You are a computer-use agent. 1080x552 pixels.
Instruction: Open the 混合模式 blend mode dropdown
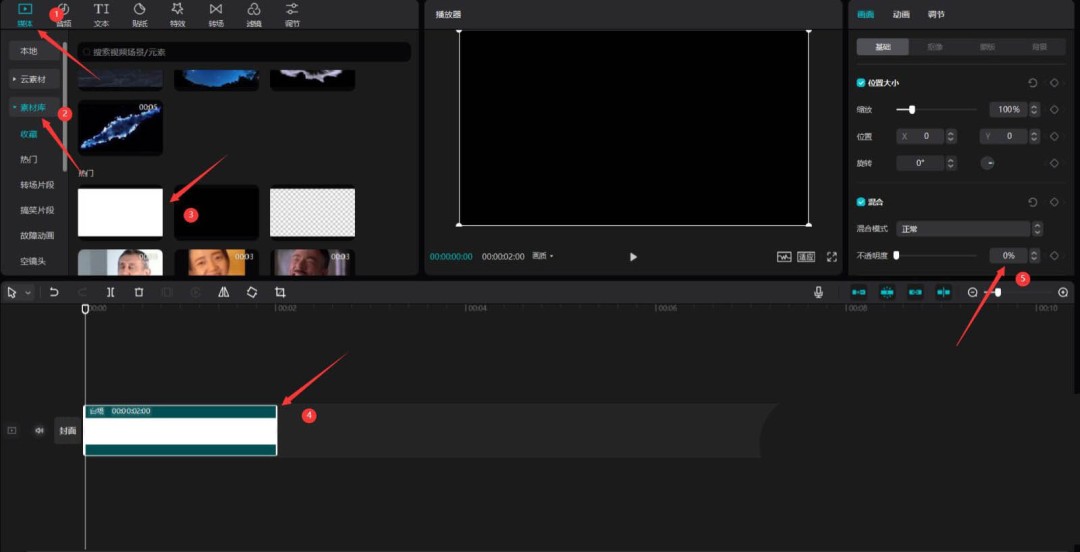pos(962,229)
